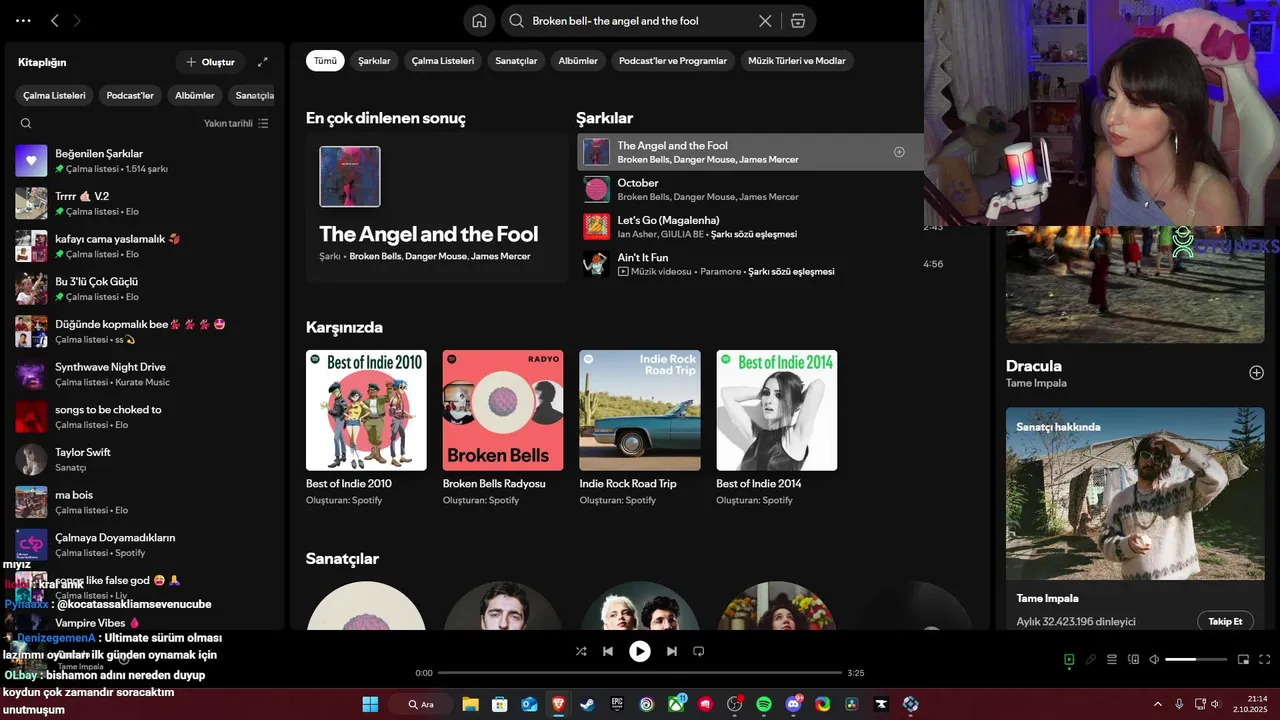Open the Dracula song title link
1280x720 pixels.
1034,366
